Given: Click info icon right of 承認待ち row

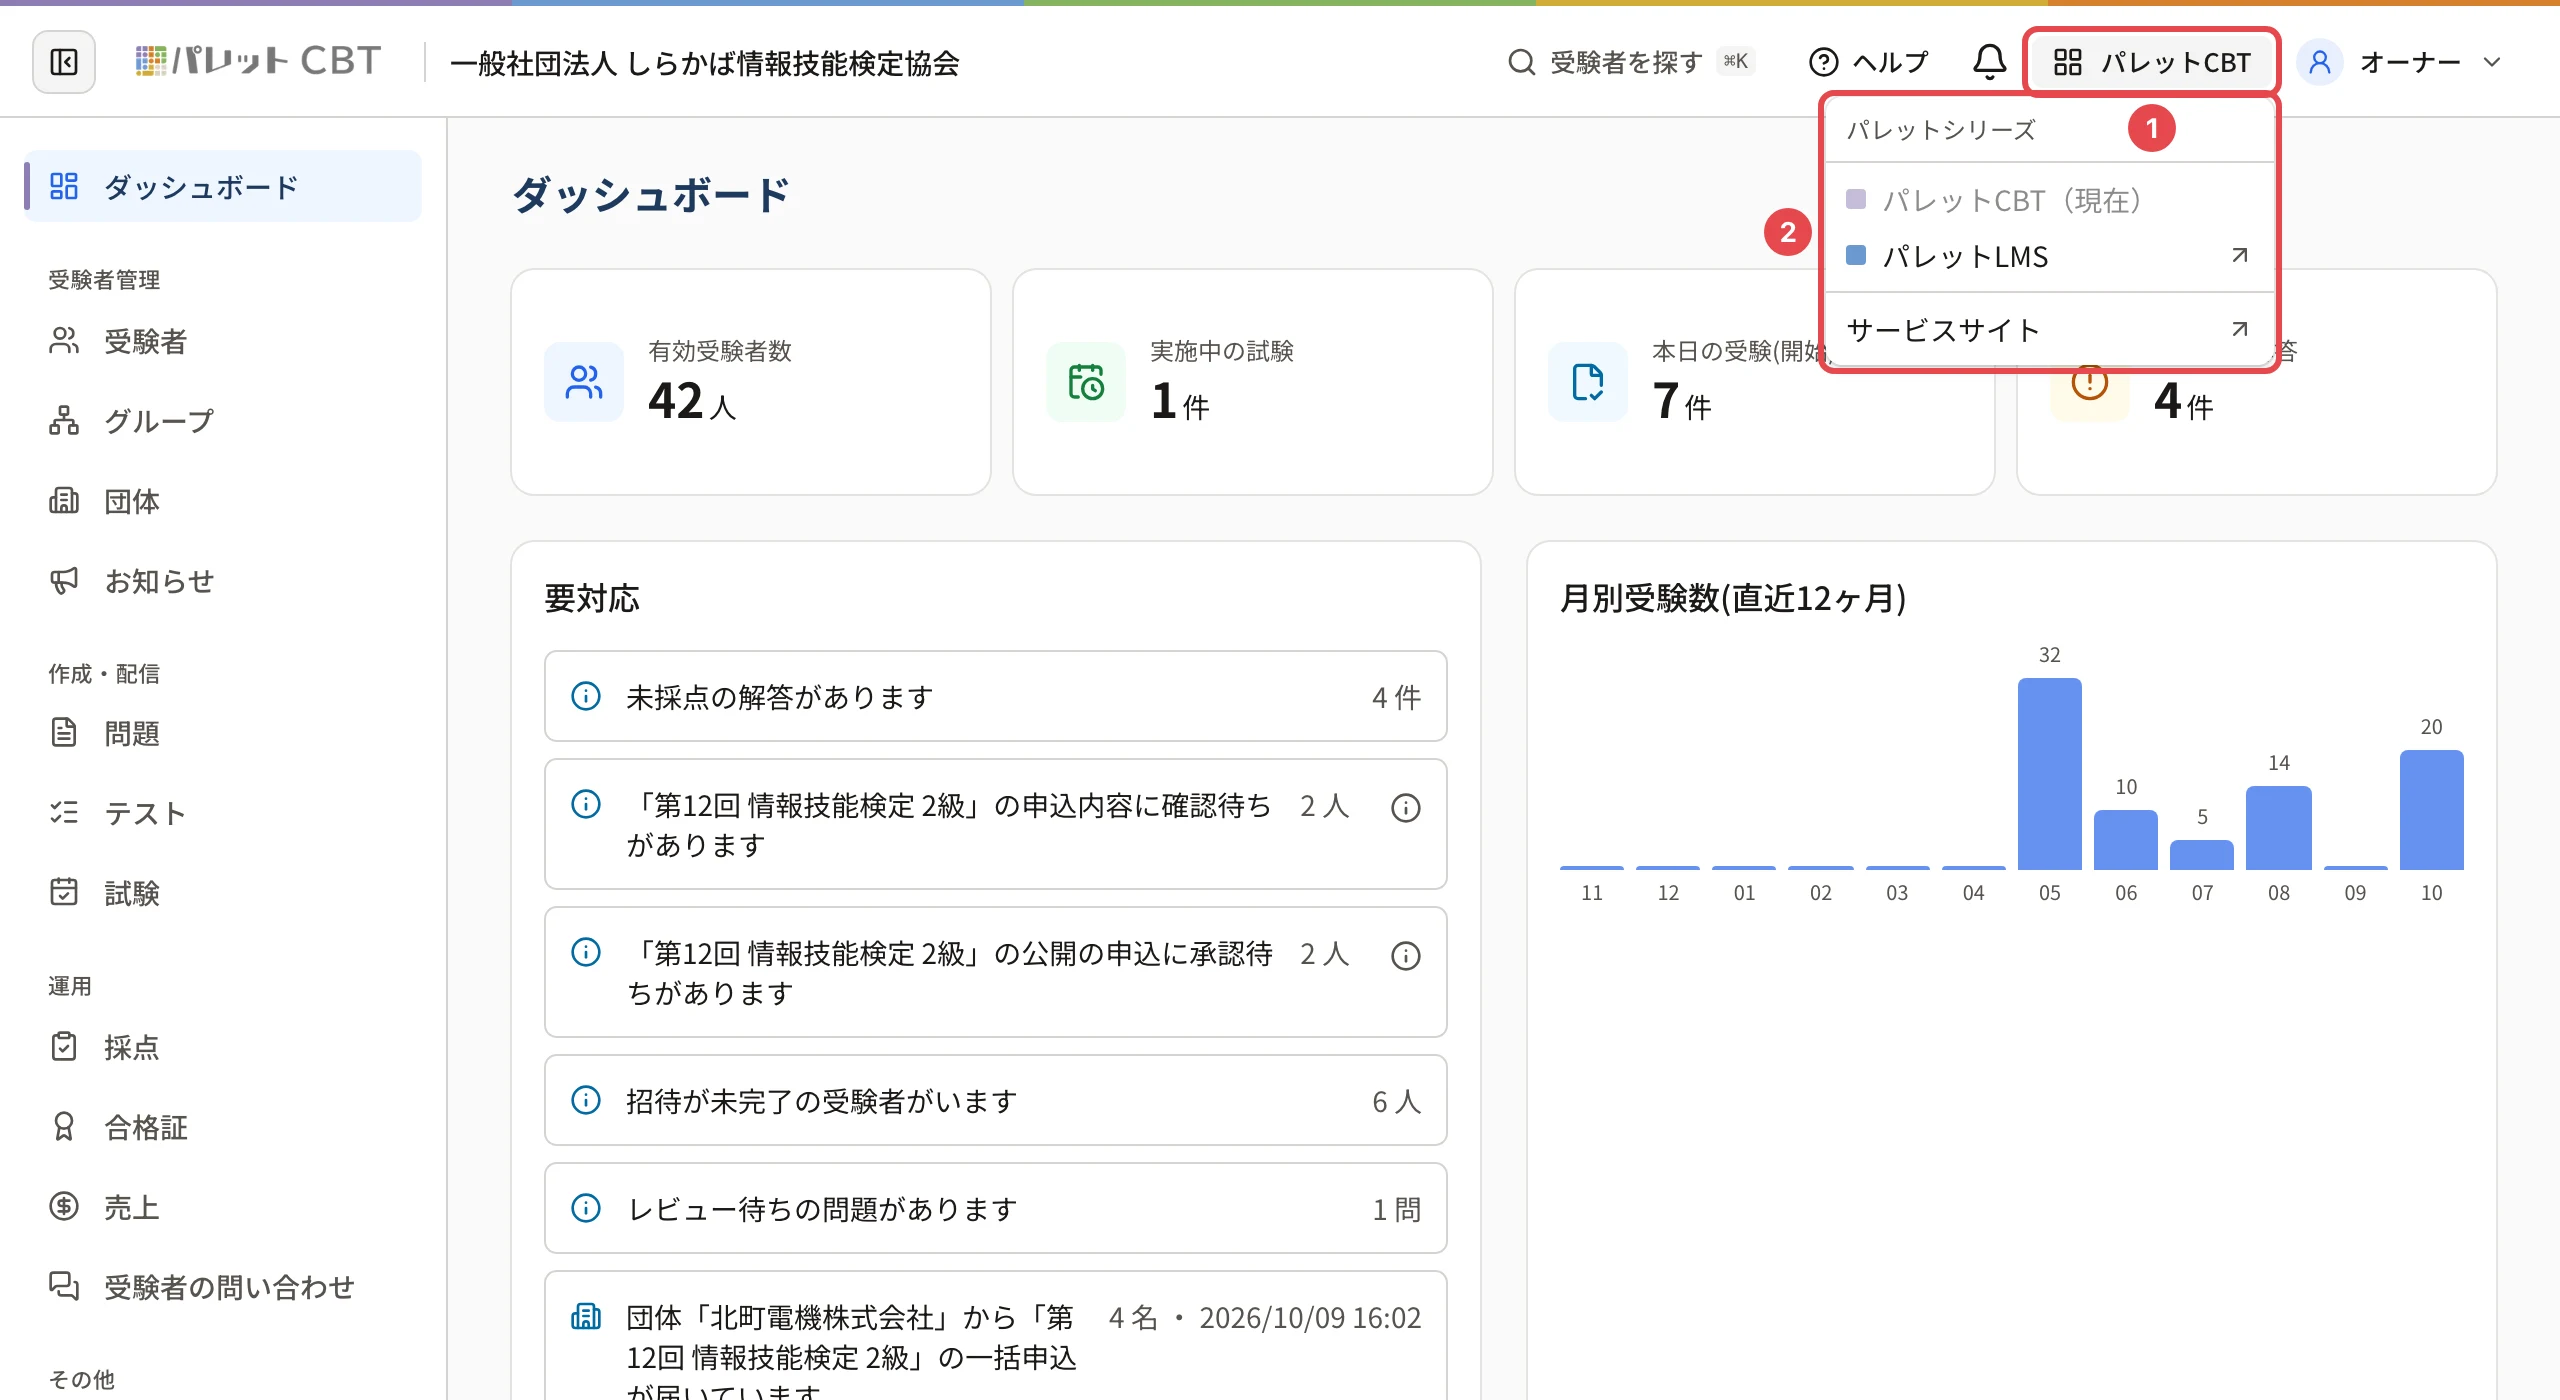Looking at the screenshot, I should pos(1406,956).
